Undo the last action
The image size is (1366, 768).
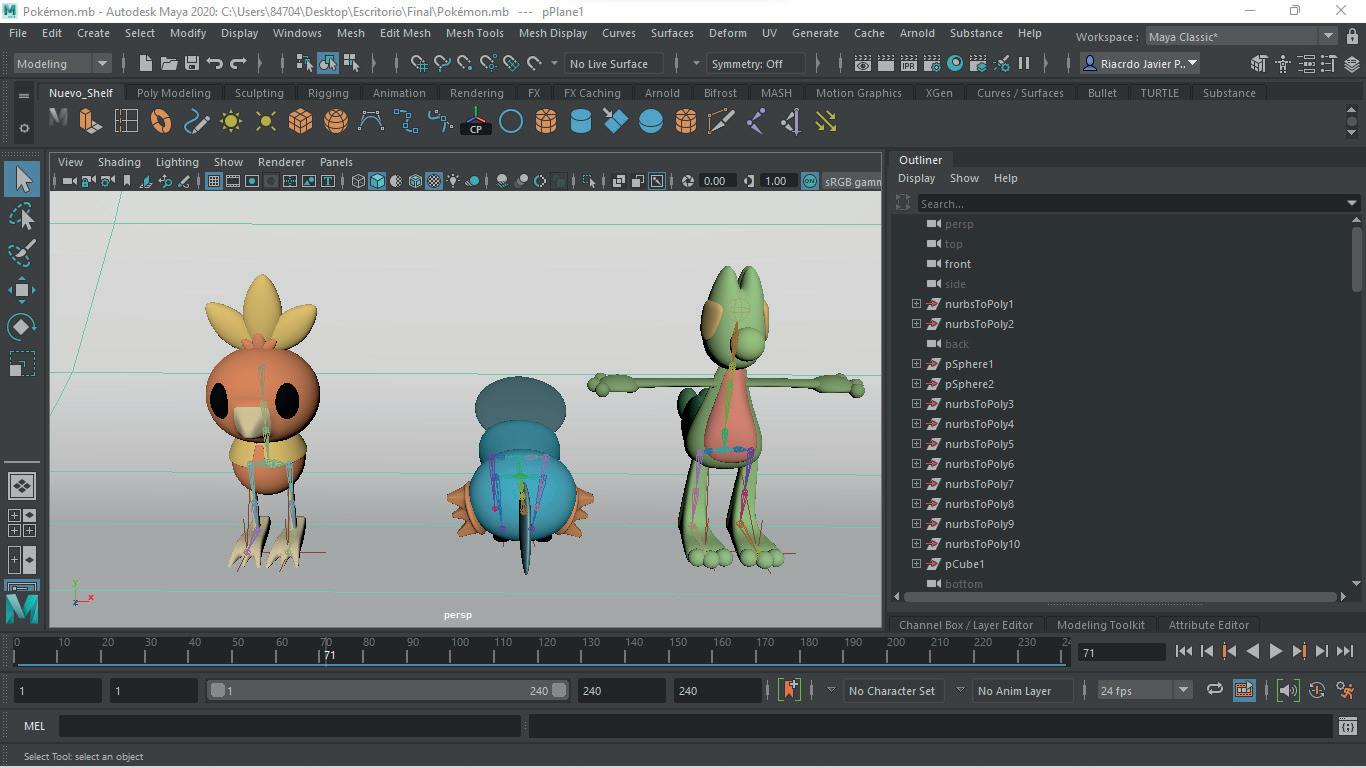tap(215, 63)
